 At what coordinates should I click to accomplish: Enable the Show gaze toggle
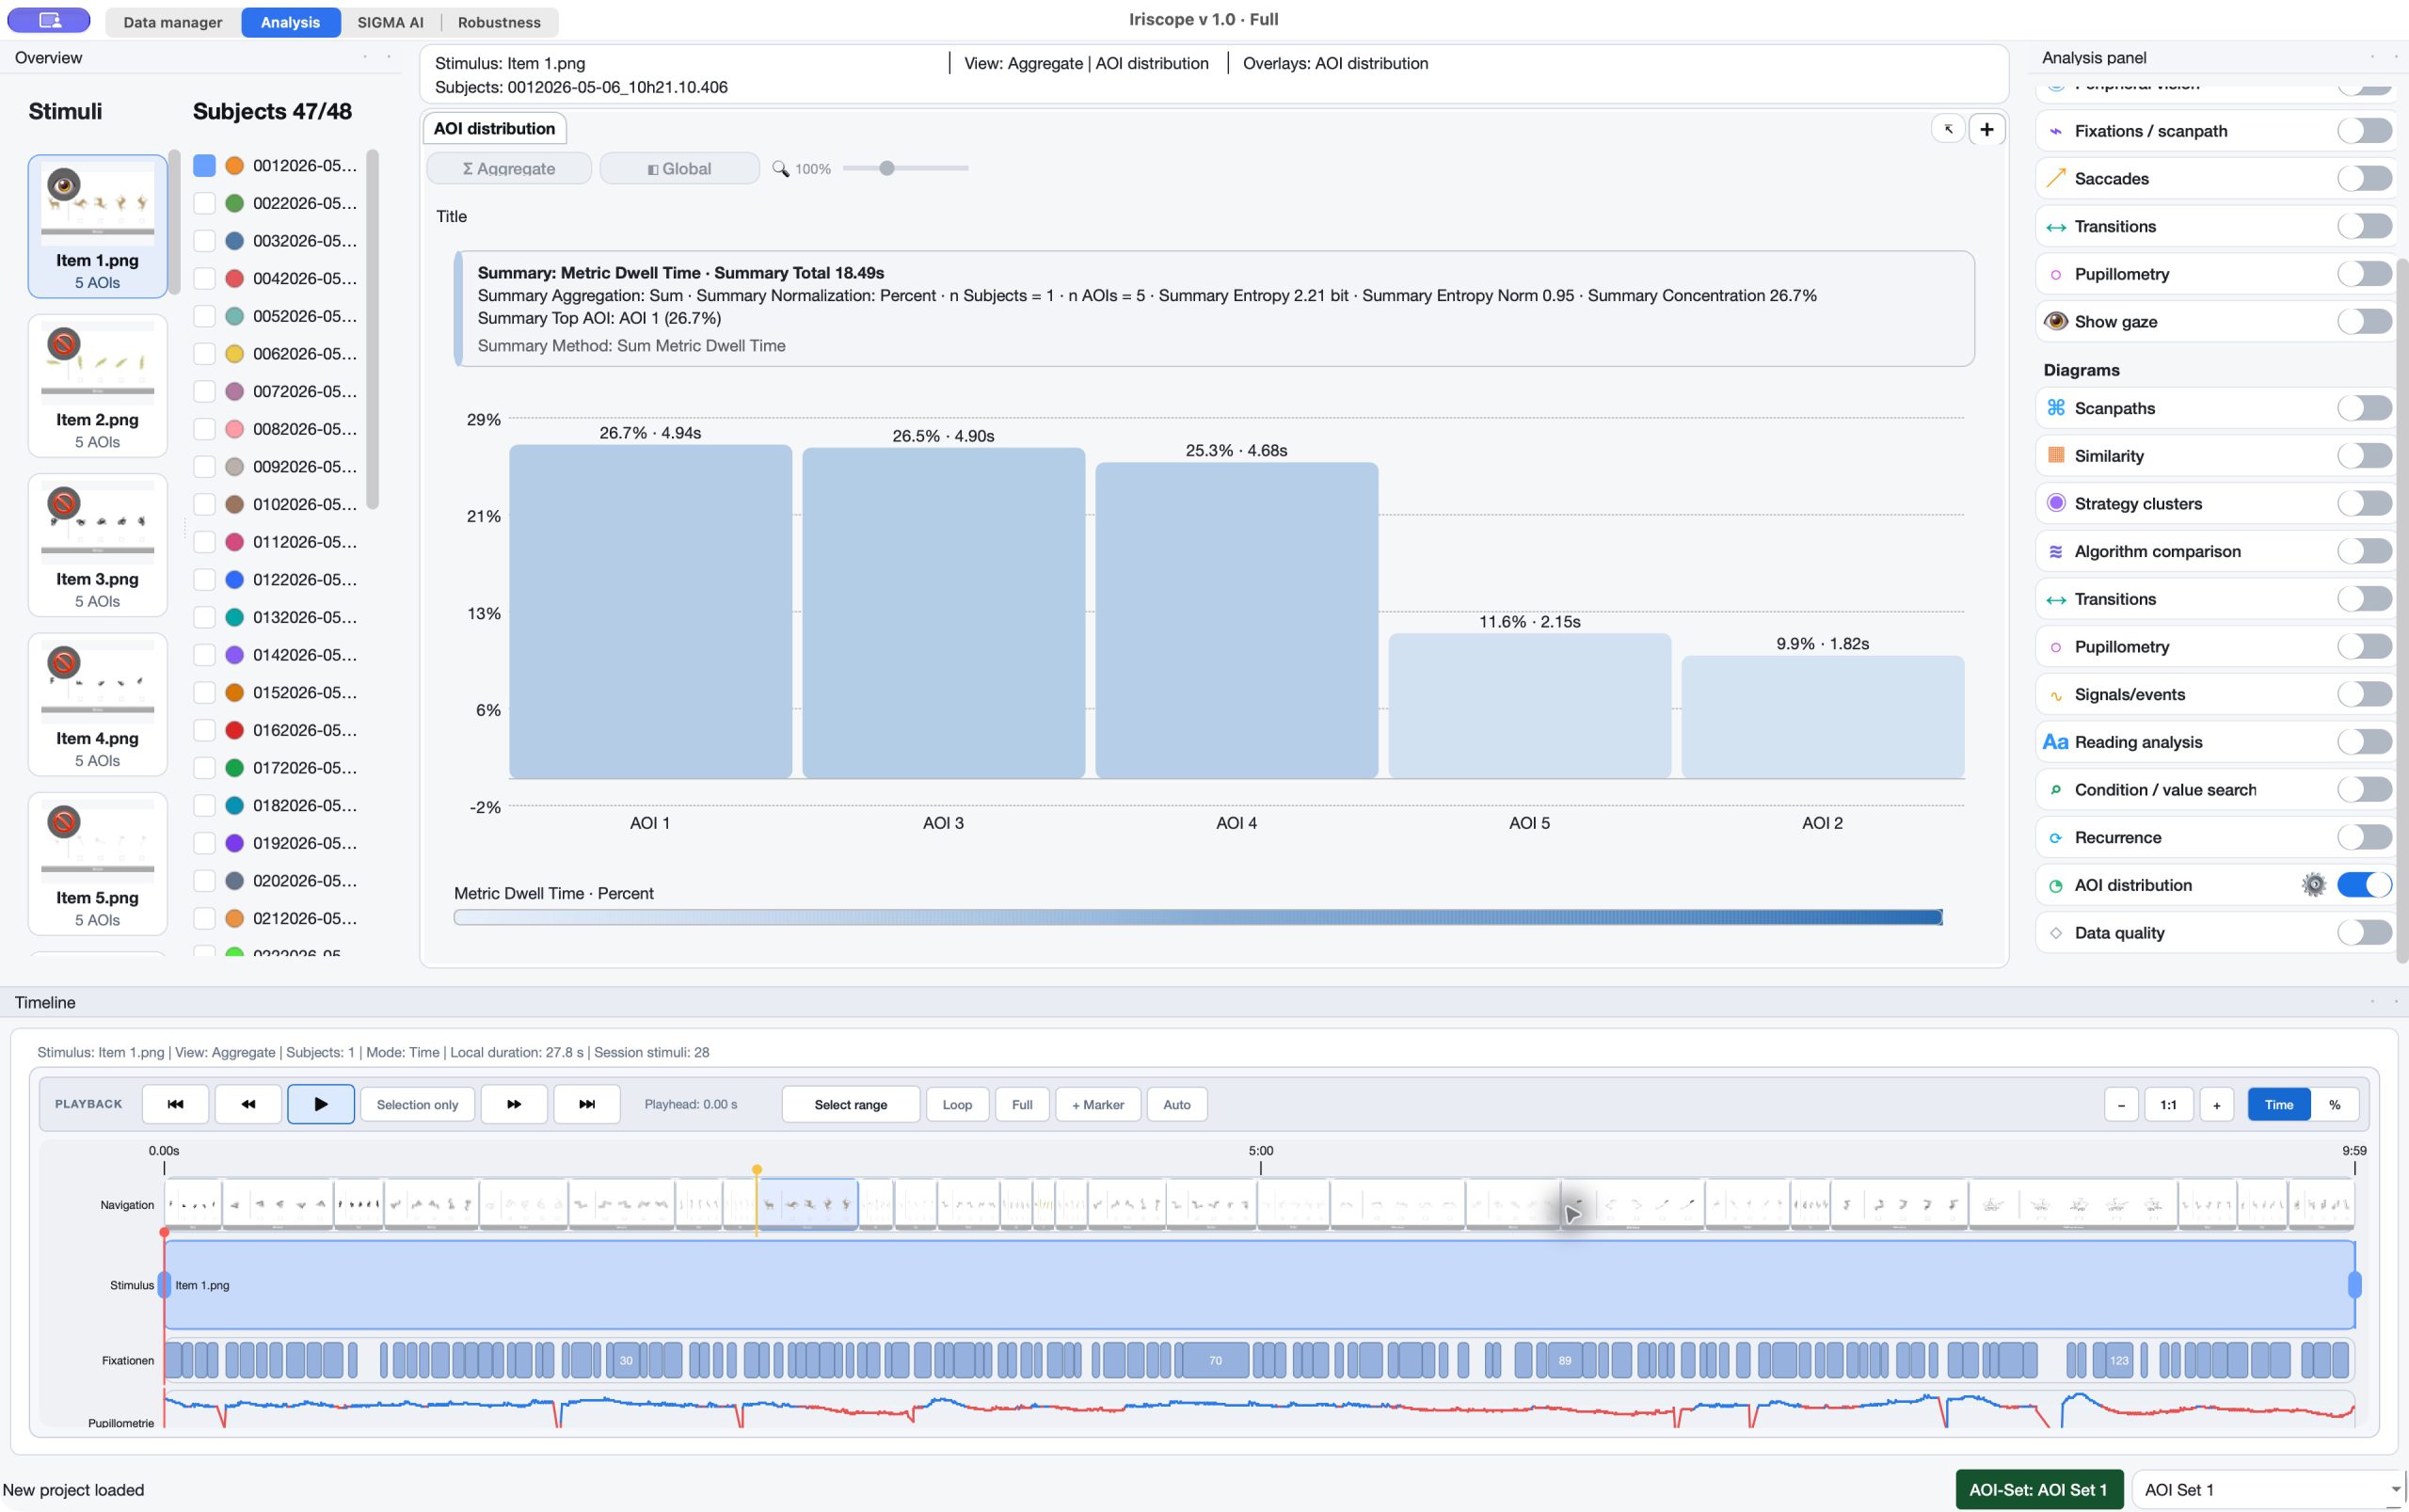pos(2364,321)
